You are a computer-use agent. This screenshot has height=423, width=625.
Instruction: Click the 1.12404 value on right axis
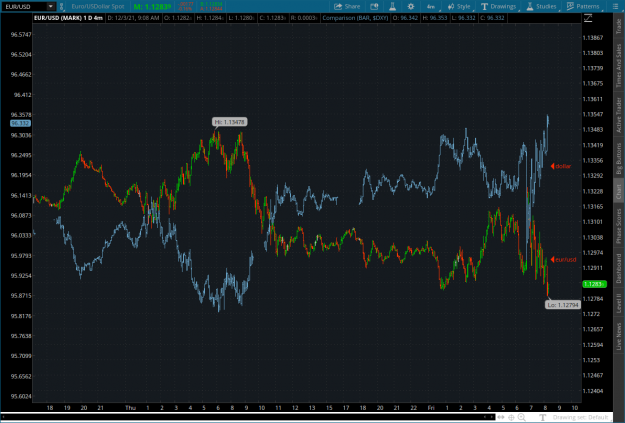(x=593, y=391)
